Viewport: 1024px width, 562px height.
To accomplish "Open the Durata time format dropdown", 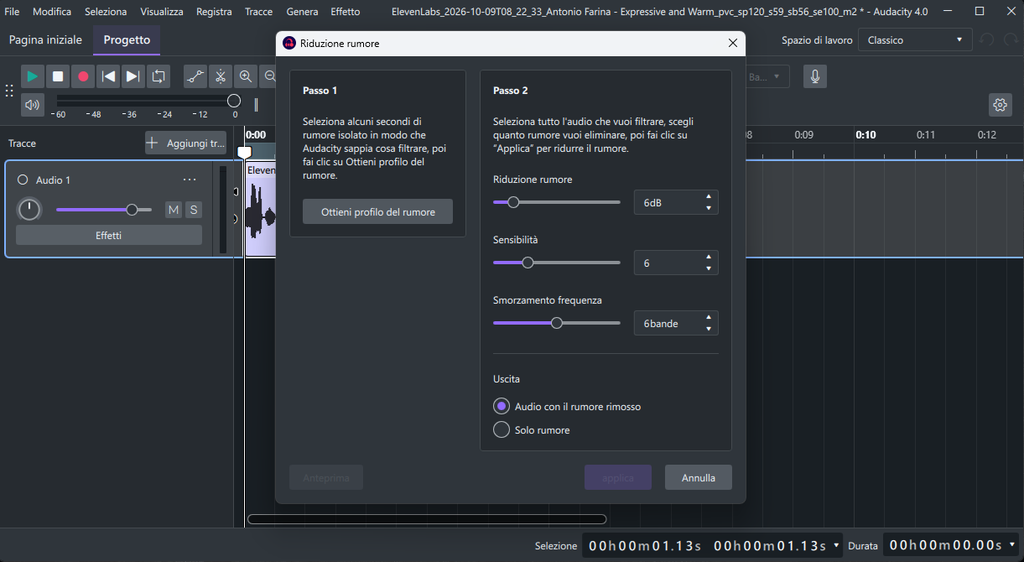I will [x=1012, y=544].
